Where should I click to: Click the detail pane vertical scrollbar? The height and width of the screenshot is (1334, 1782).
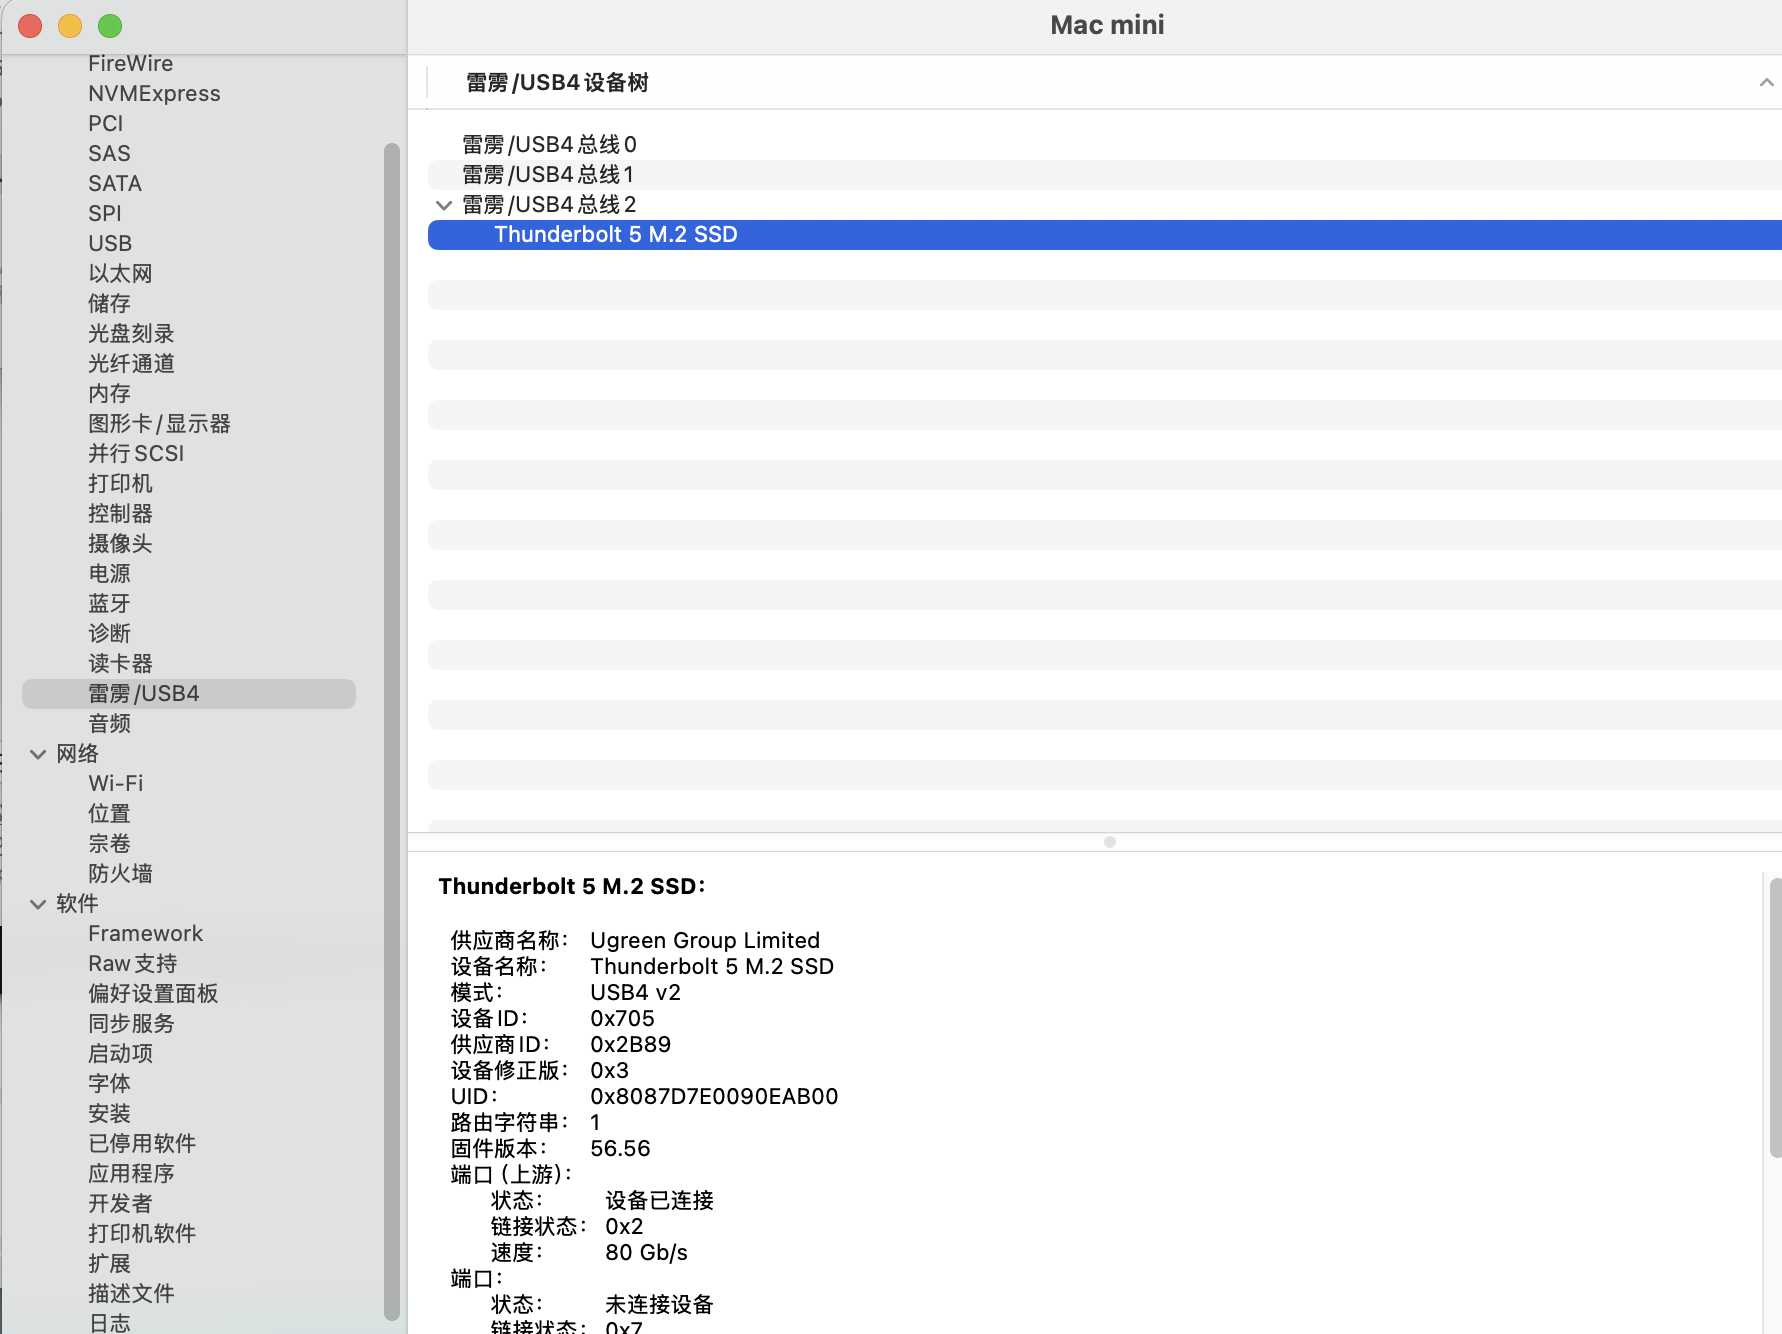tap(1774, 1016)
